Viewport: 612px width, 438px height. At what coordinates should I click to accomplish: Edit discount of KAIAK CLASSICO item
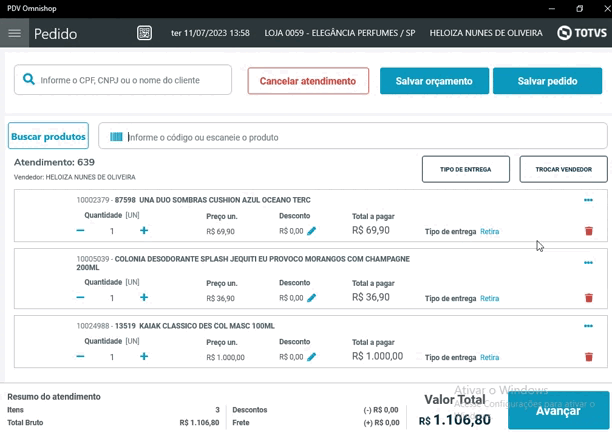312,357
